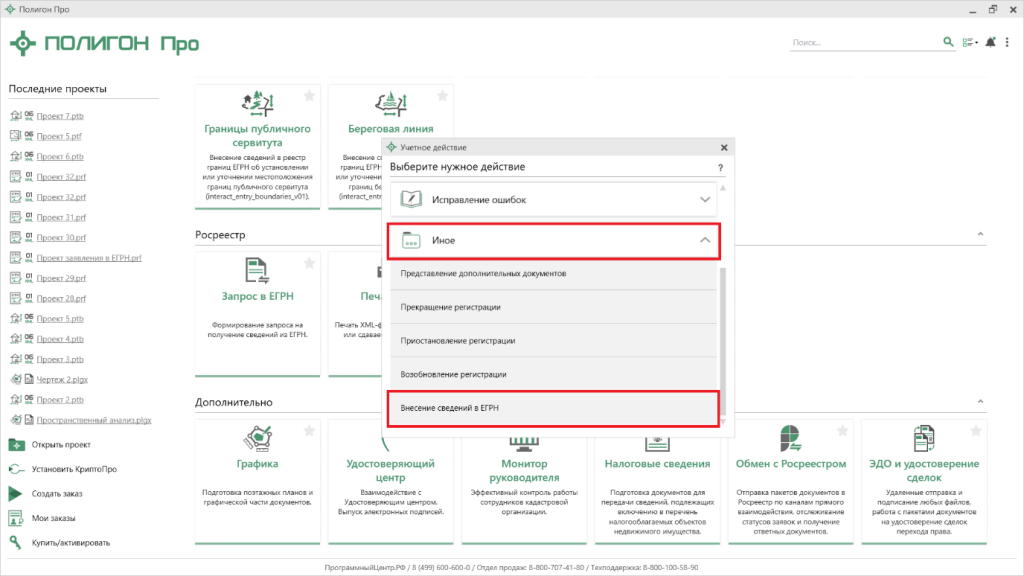Screen dimensions: 1024x576
Task: Open the Графика module icon
Action: pos(257,438)
